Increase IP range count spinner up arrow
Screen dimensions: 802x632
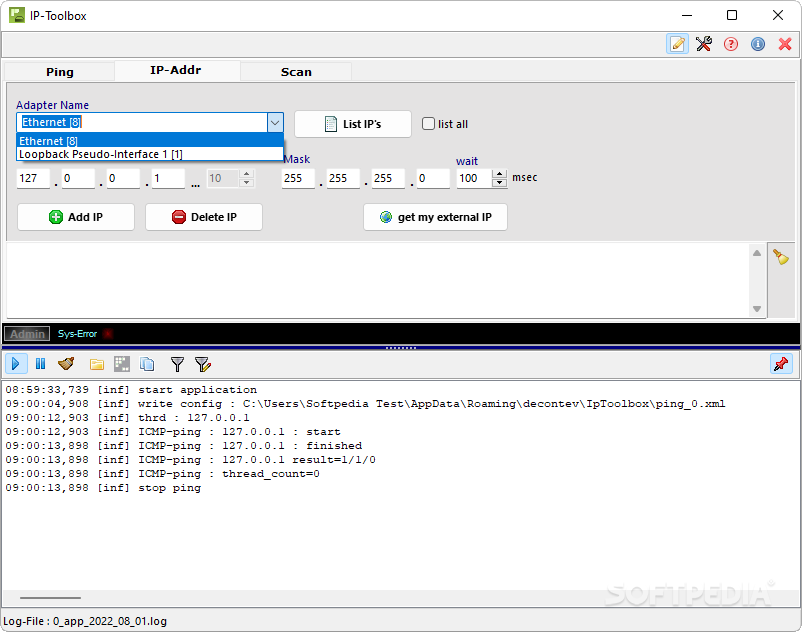(x=247, y=174)
